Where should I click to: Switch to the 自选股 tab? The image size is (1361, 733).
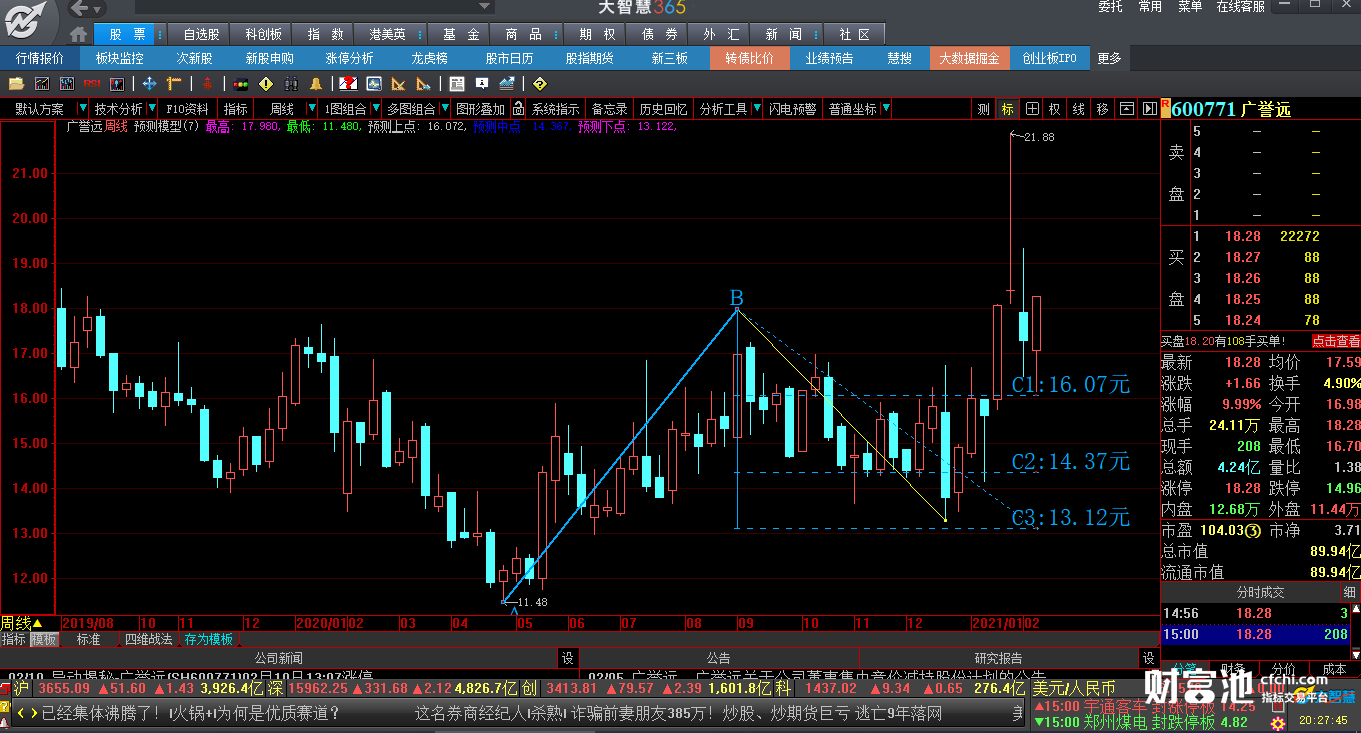201,33
